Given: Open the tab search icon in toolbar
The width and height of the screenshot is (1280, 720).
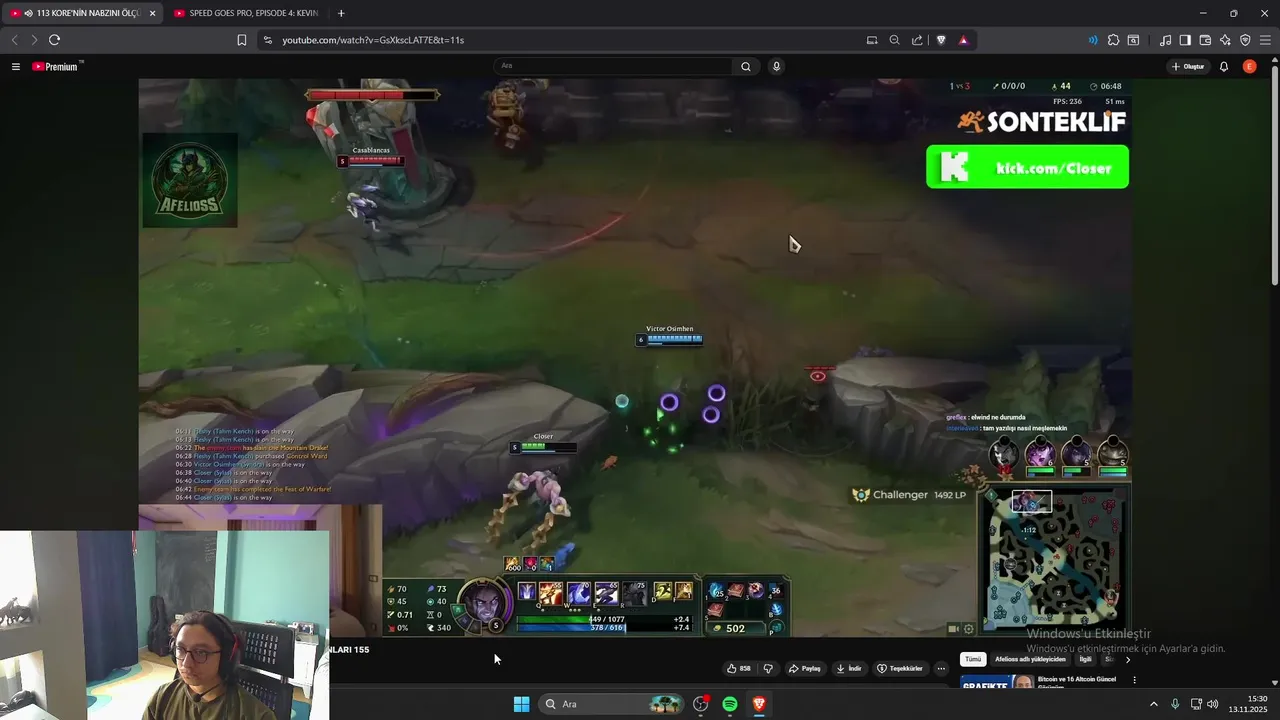Looking at the screenshot, I should coord(1133,40).
